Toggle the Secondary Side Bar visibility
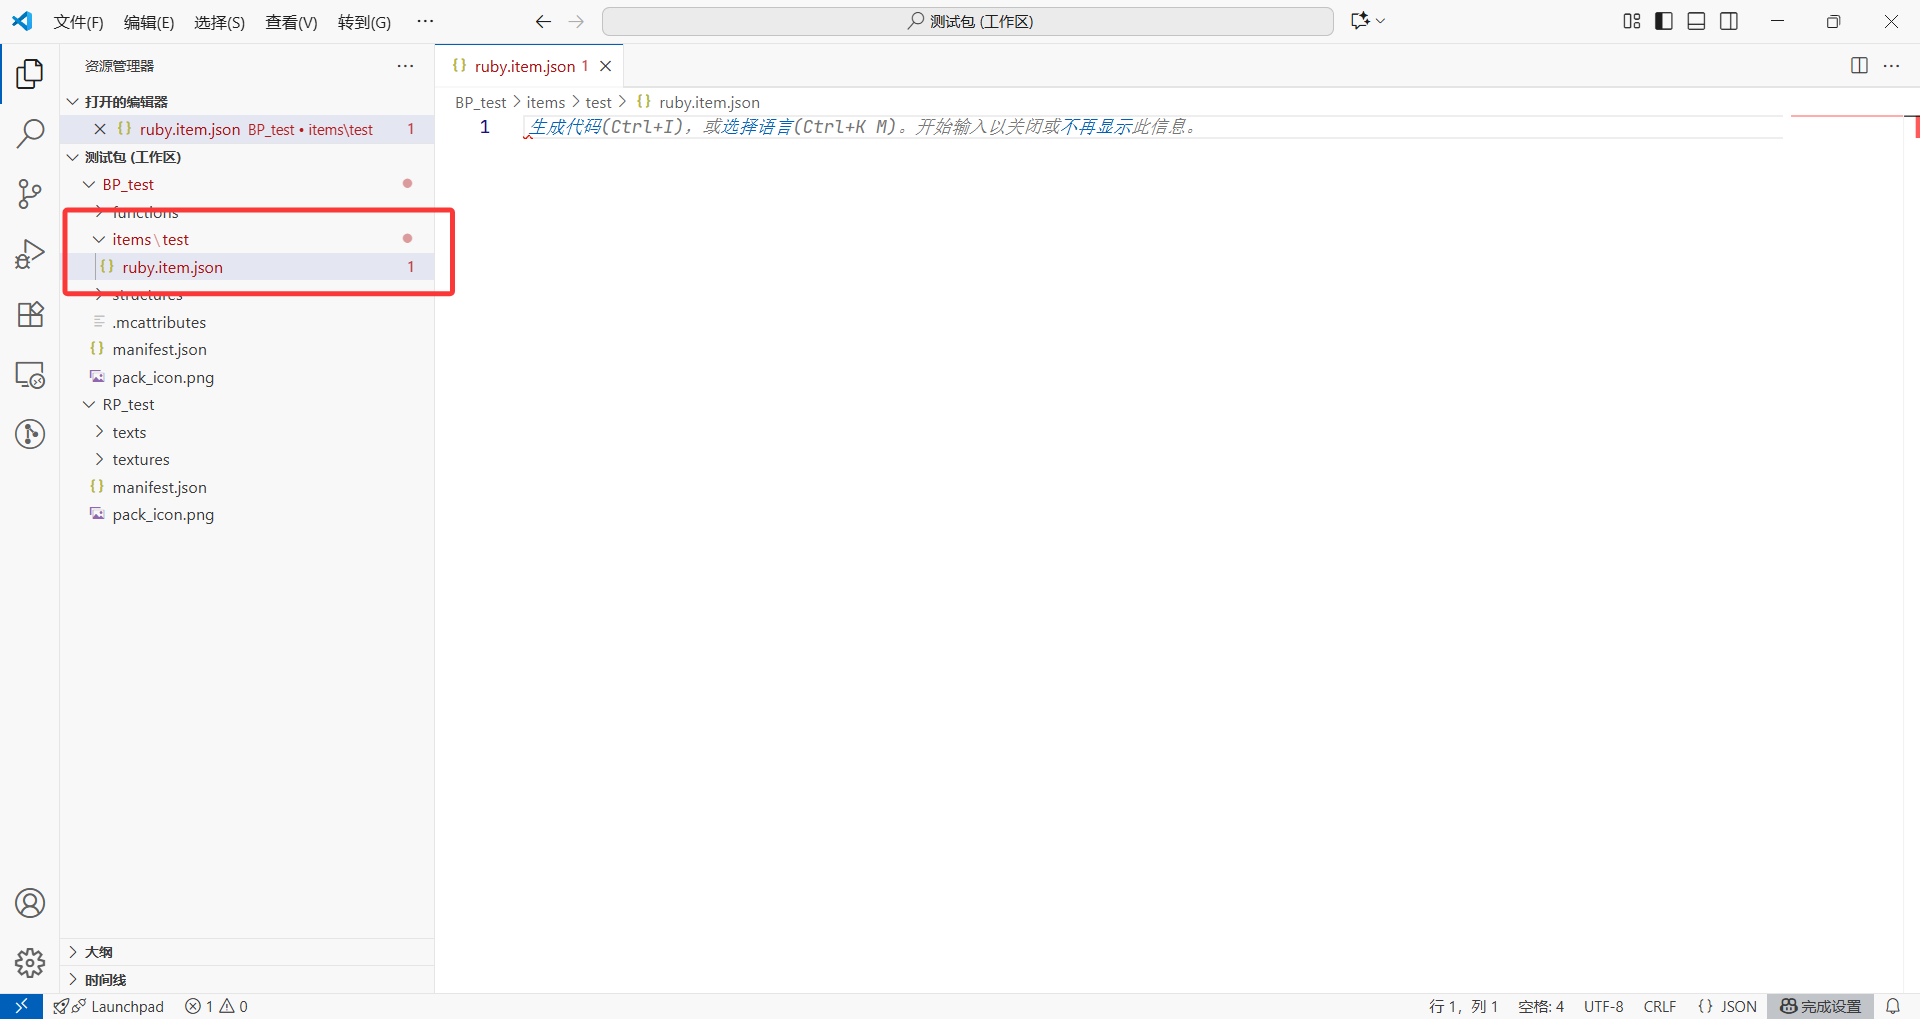 [1729, 20]
